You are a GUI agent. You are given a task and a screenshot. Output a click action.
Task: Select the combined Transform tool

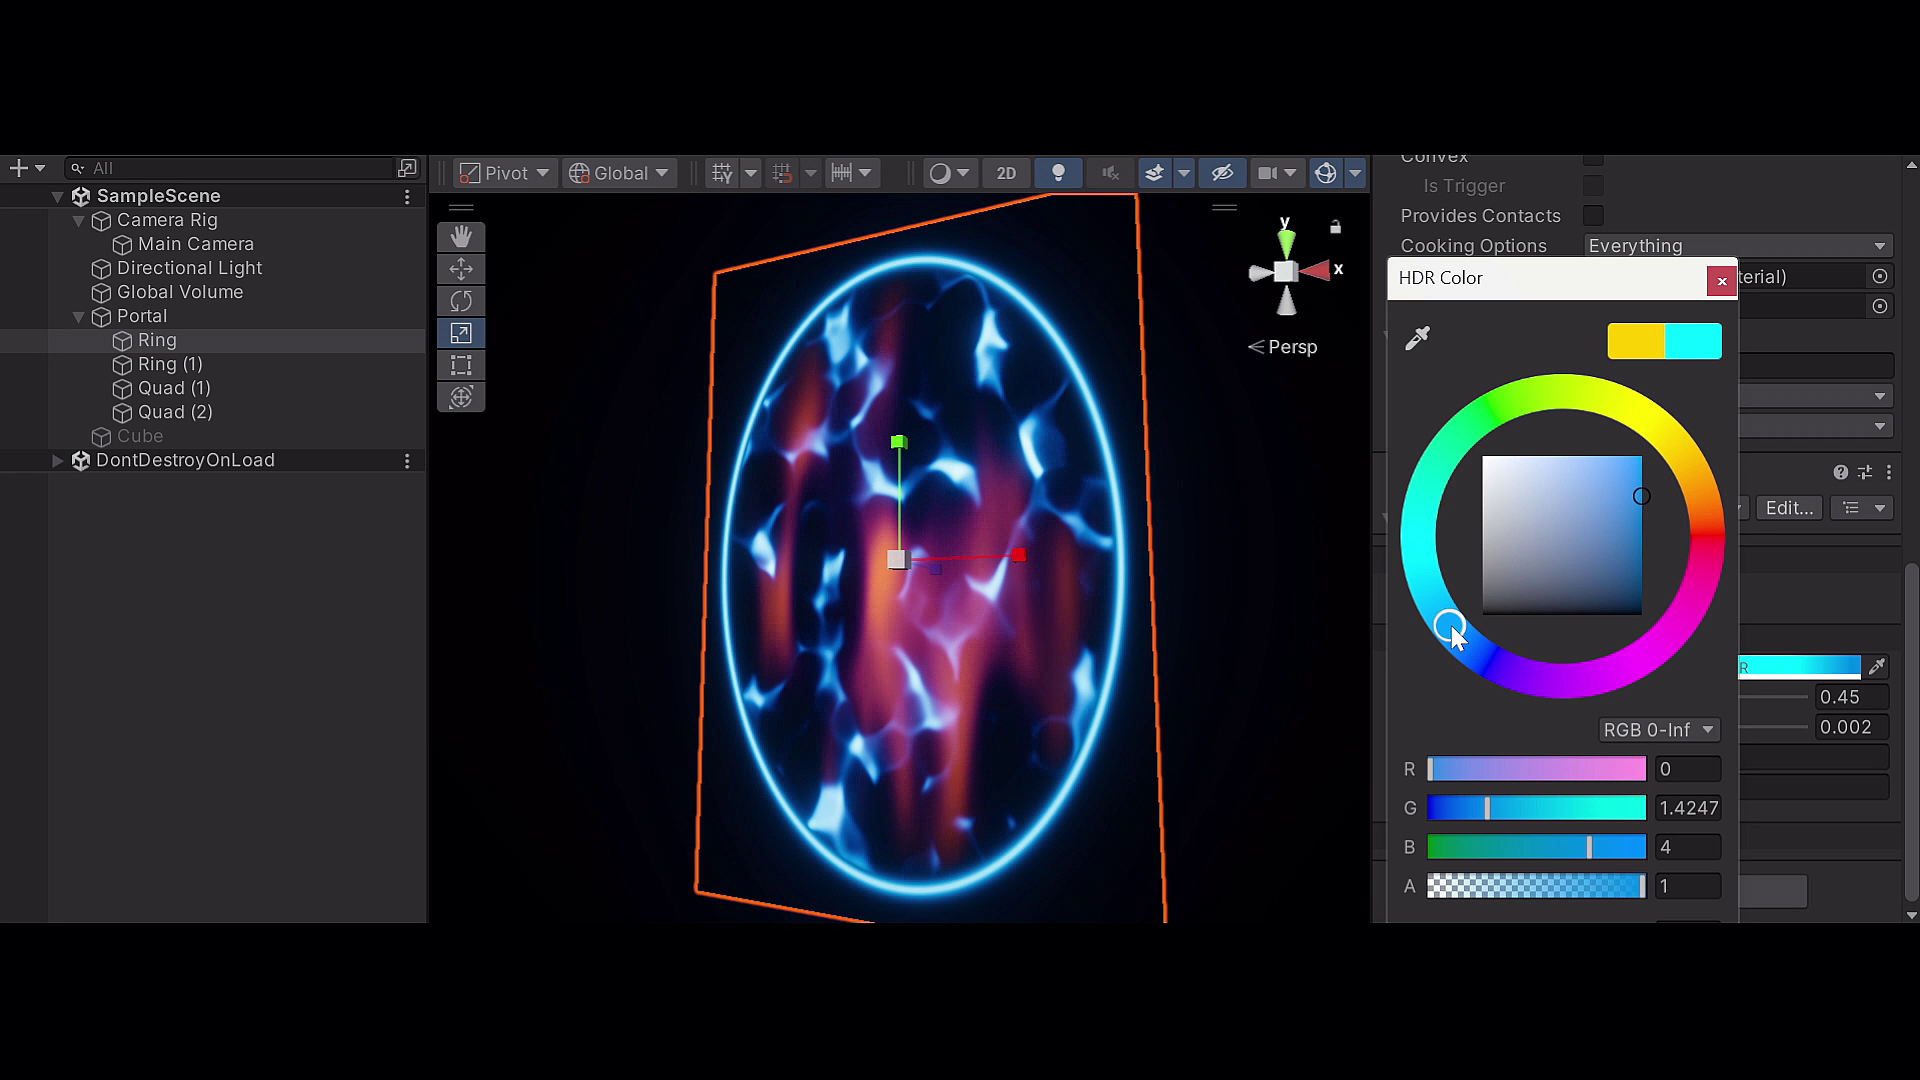[461, 397]
